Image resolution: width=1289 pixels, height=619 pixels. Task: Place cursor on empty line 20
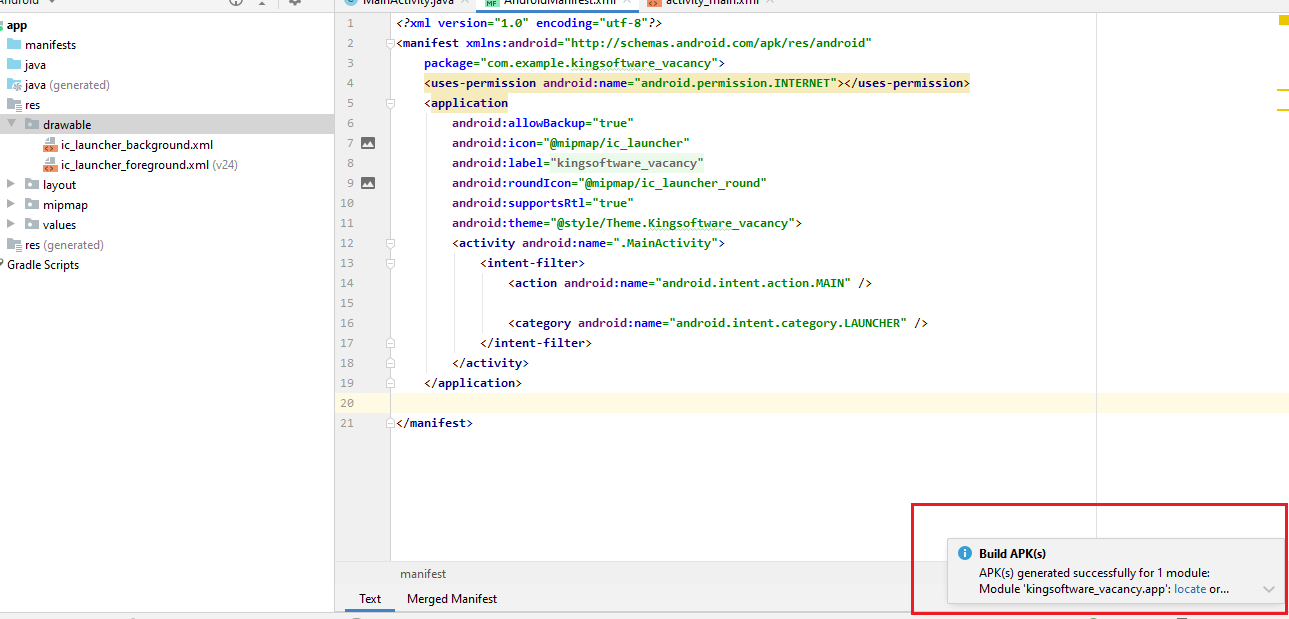[x=700, y=403]
